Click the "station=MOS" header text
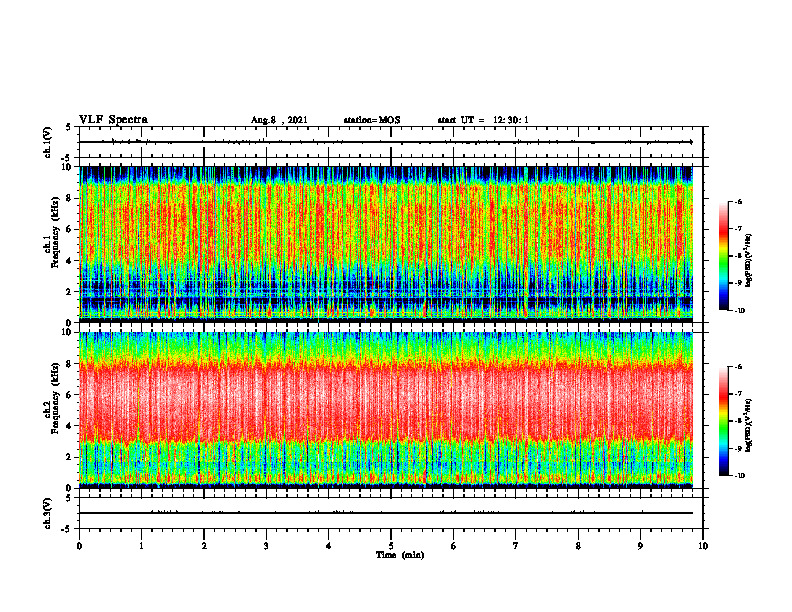This screenshot has width=792, height=612. coord(372,120)
